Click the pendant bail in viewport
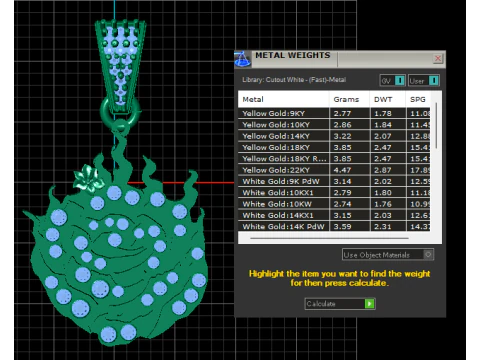This screenshot has width=480, height=360. 120,65
